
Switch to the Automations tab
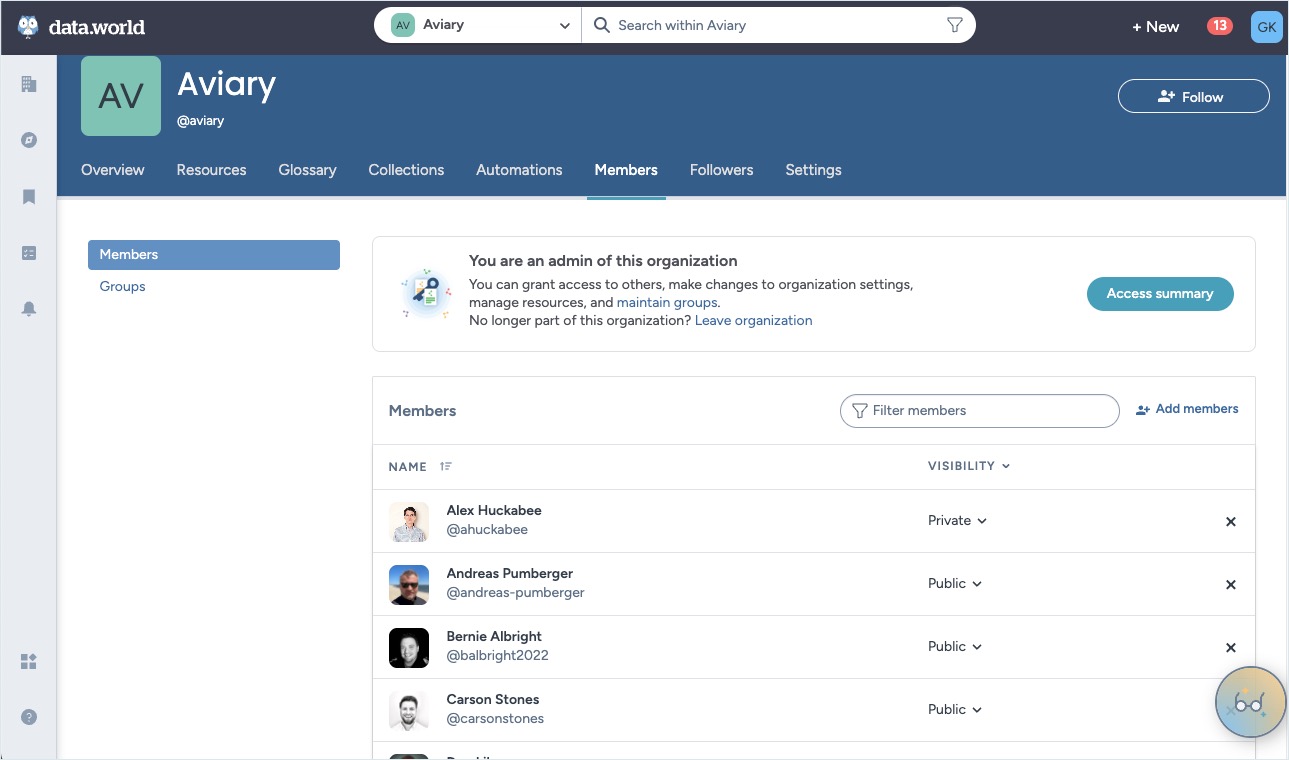[519, 170]
